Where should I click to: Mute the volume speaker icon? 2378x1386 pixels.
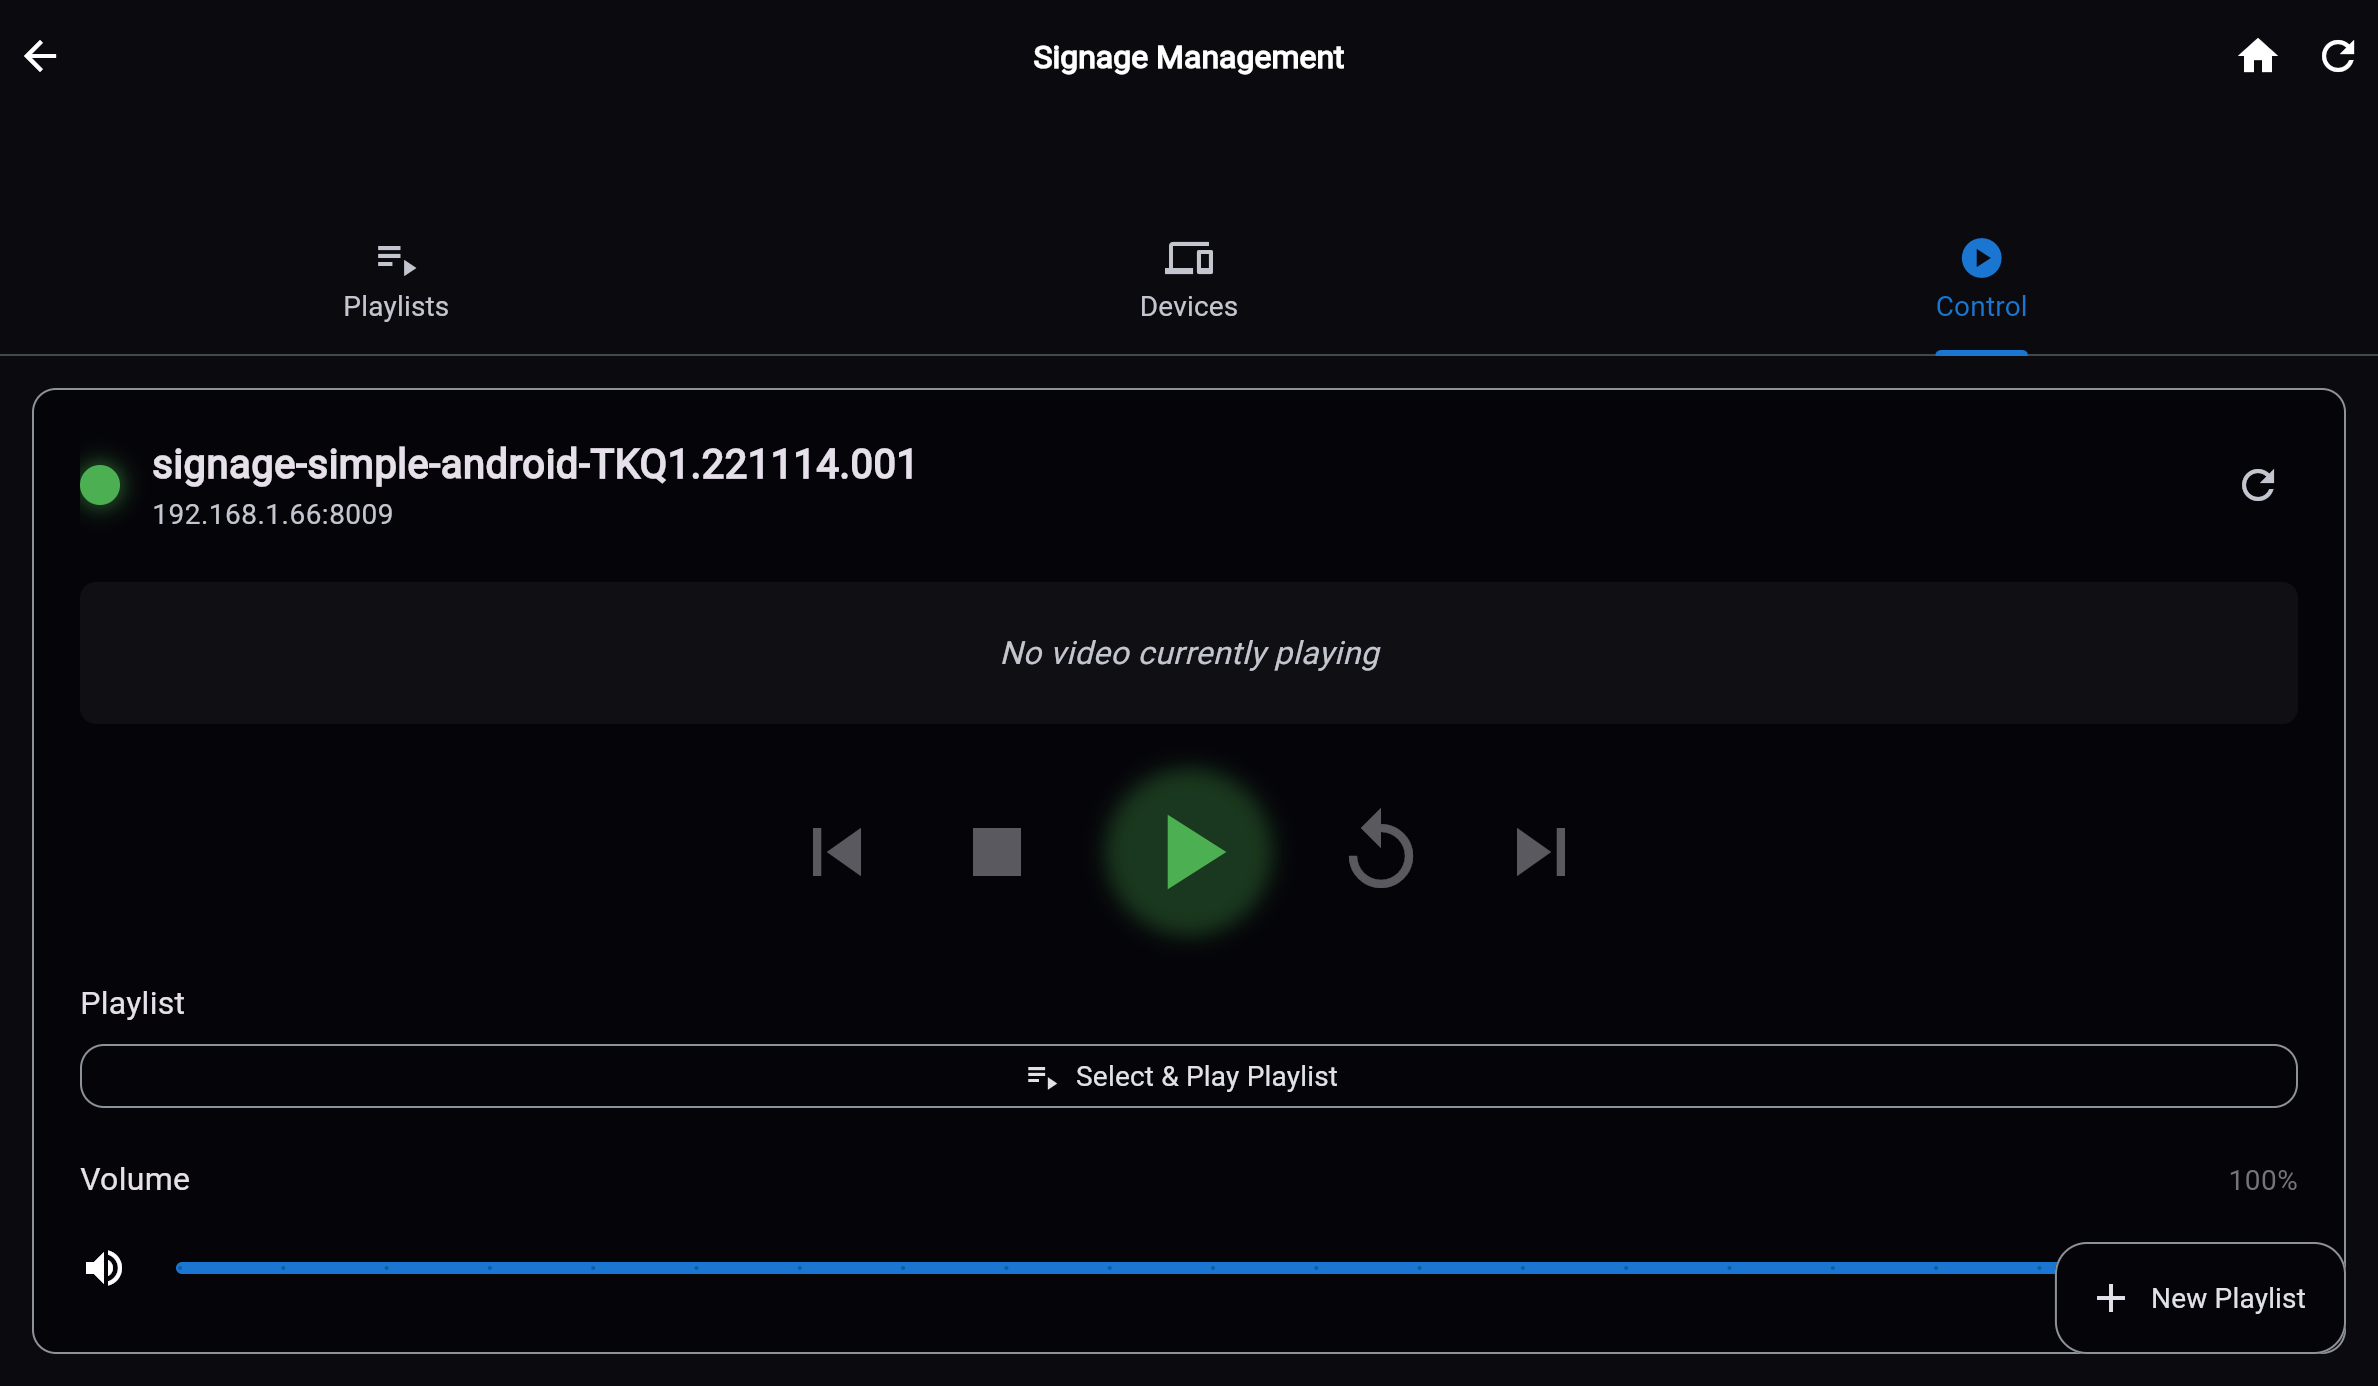(104, 1268)
